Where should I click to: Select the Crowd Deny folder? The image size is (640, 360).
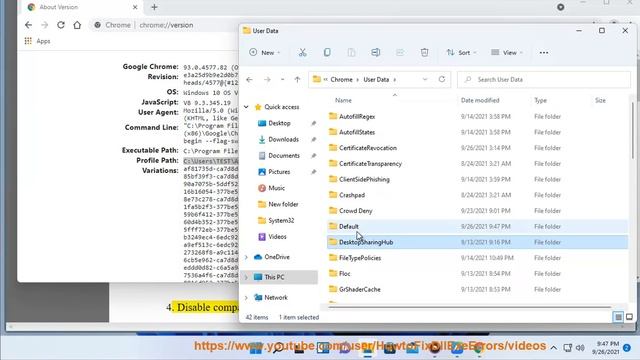click(477, 211)
